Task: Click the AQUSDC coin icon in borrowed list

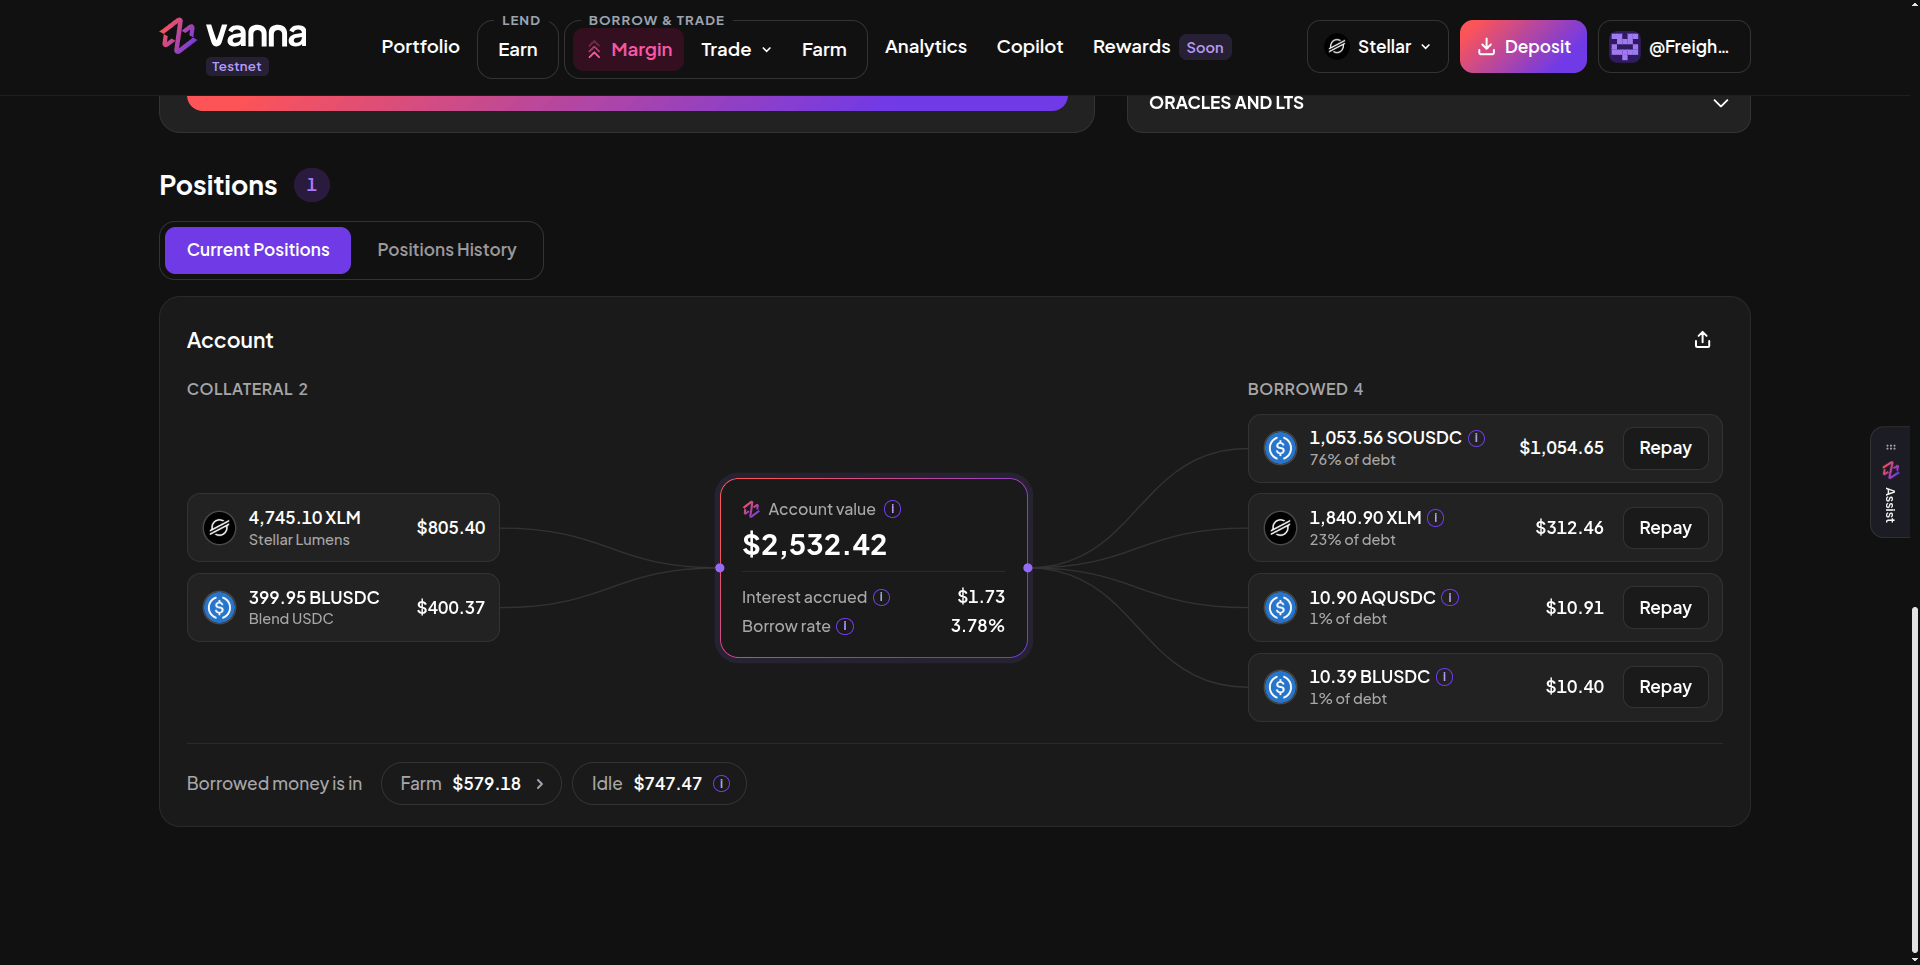Action: 1280,607
